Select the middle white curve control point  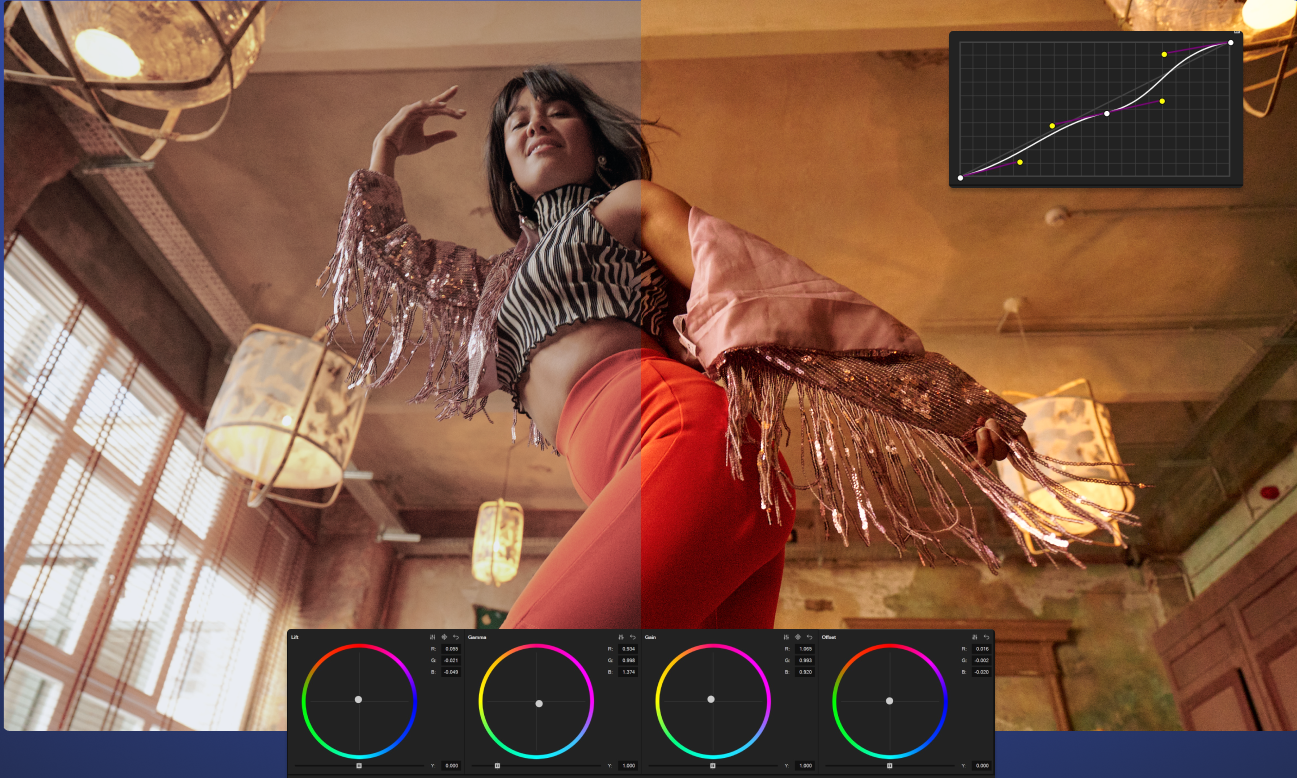pos(1107,114)
